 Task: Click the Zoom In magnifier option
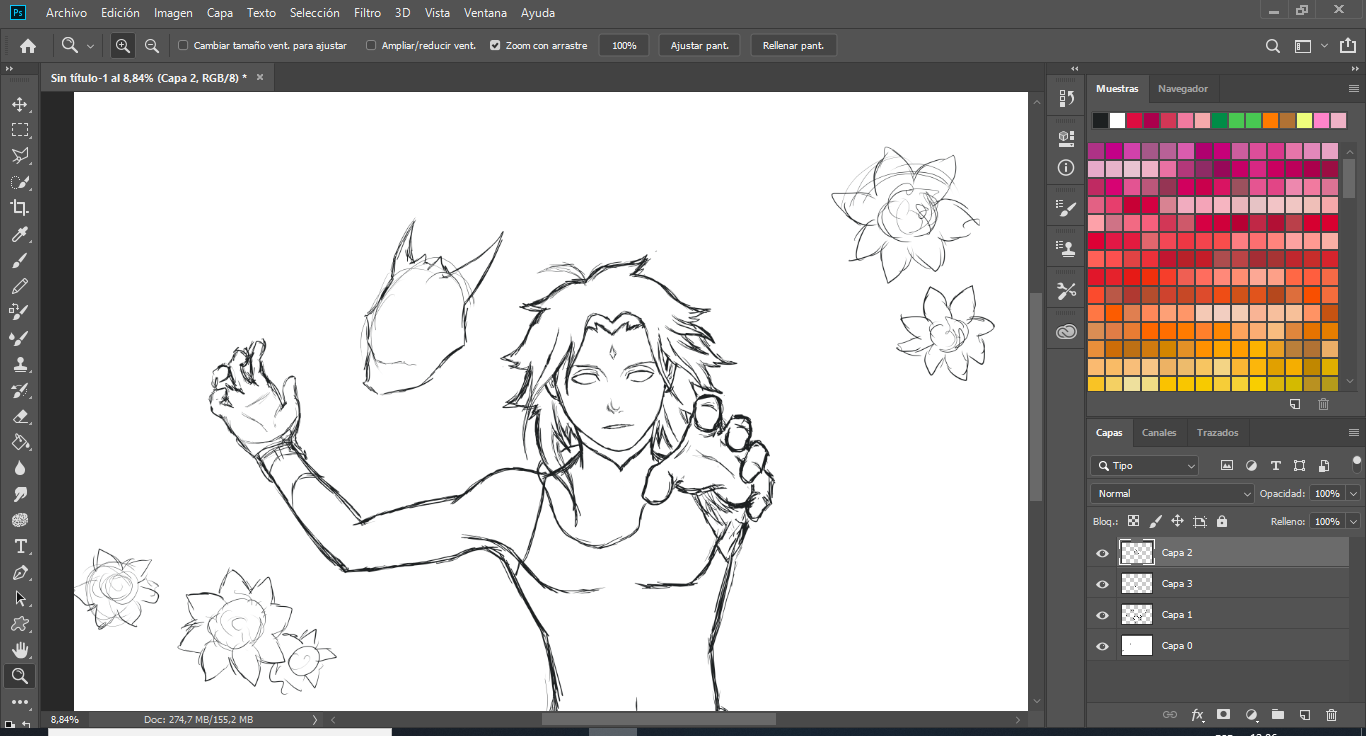(x=123, y=46)
